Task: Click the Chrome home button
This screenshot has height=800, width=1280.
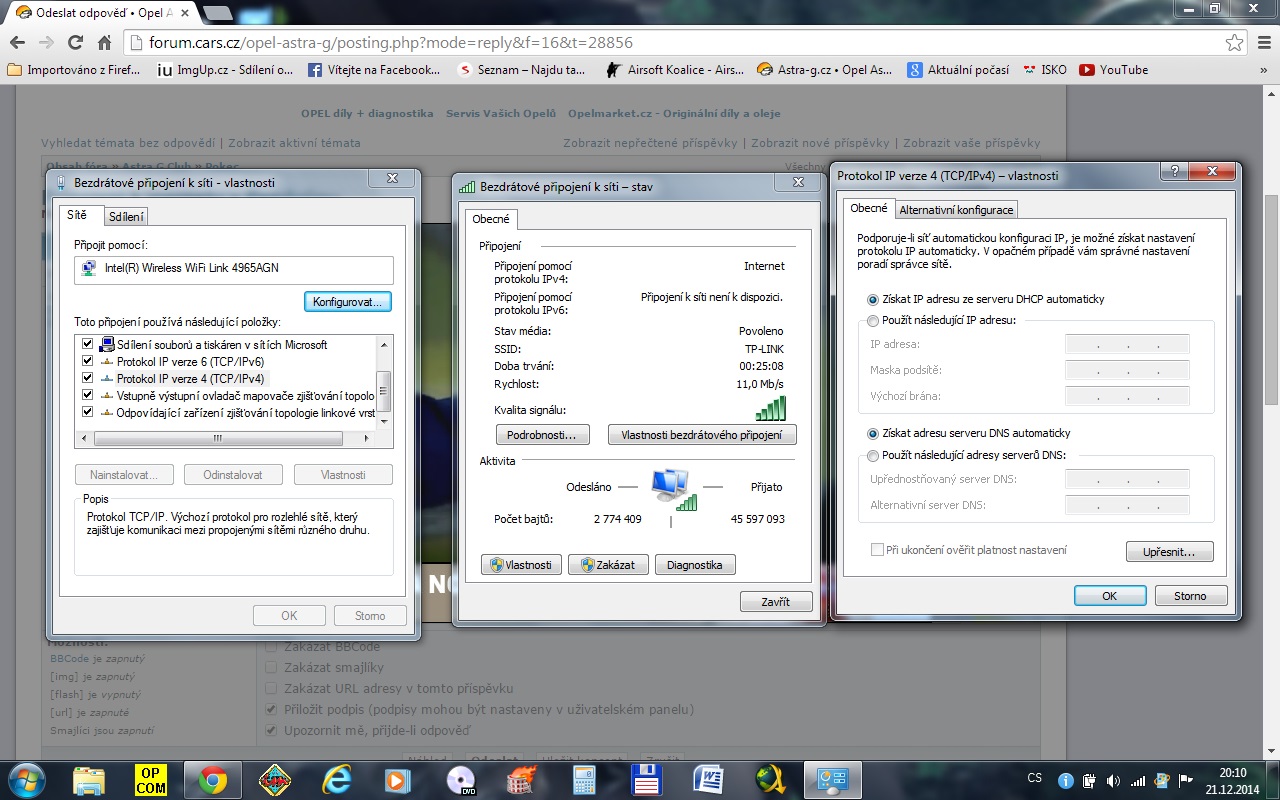Action: tap(104, 43)
